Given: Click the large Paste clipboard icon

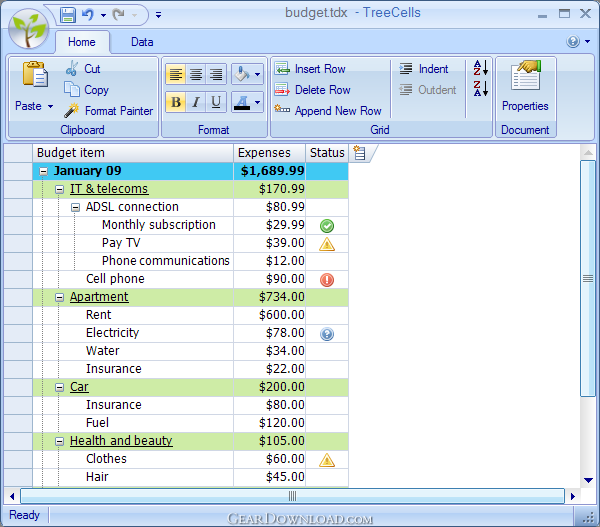Looking at the screenshot, I should tap(35, 75).
